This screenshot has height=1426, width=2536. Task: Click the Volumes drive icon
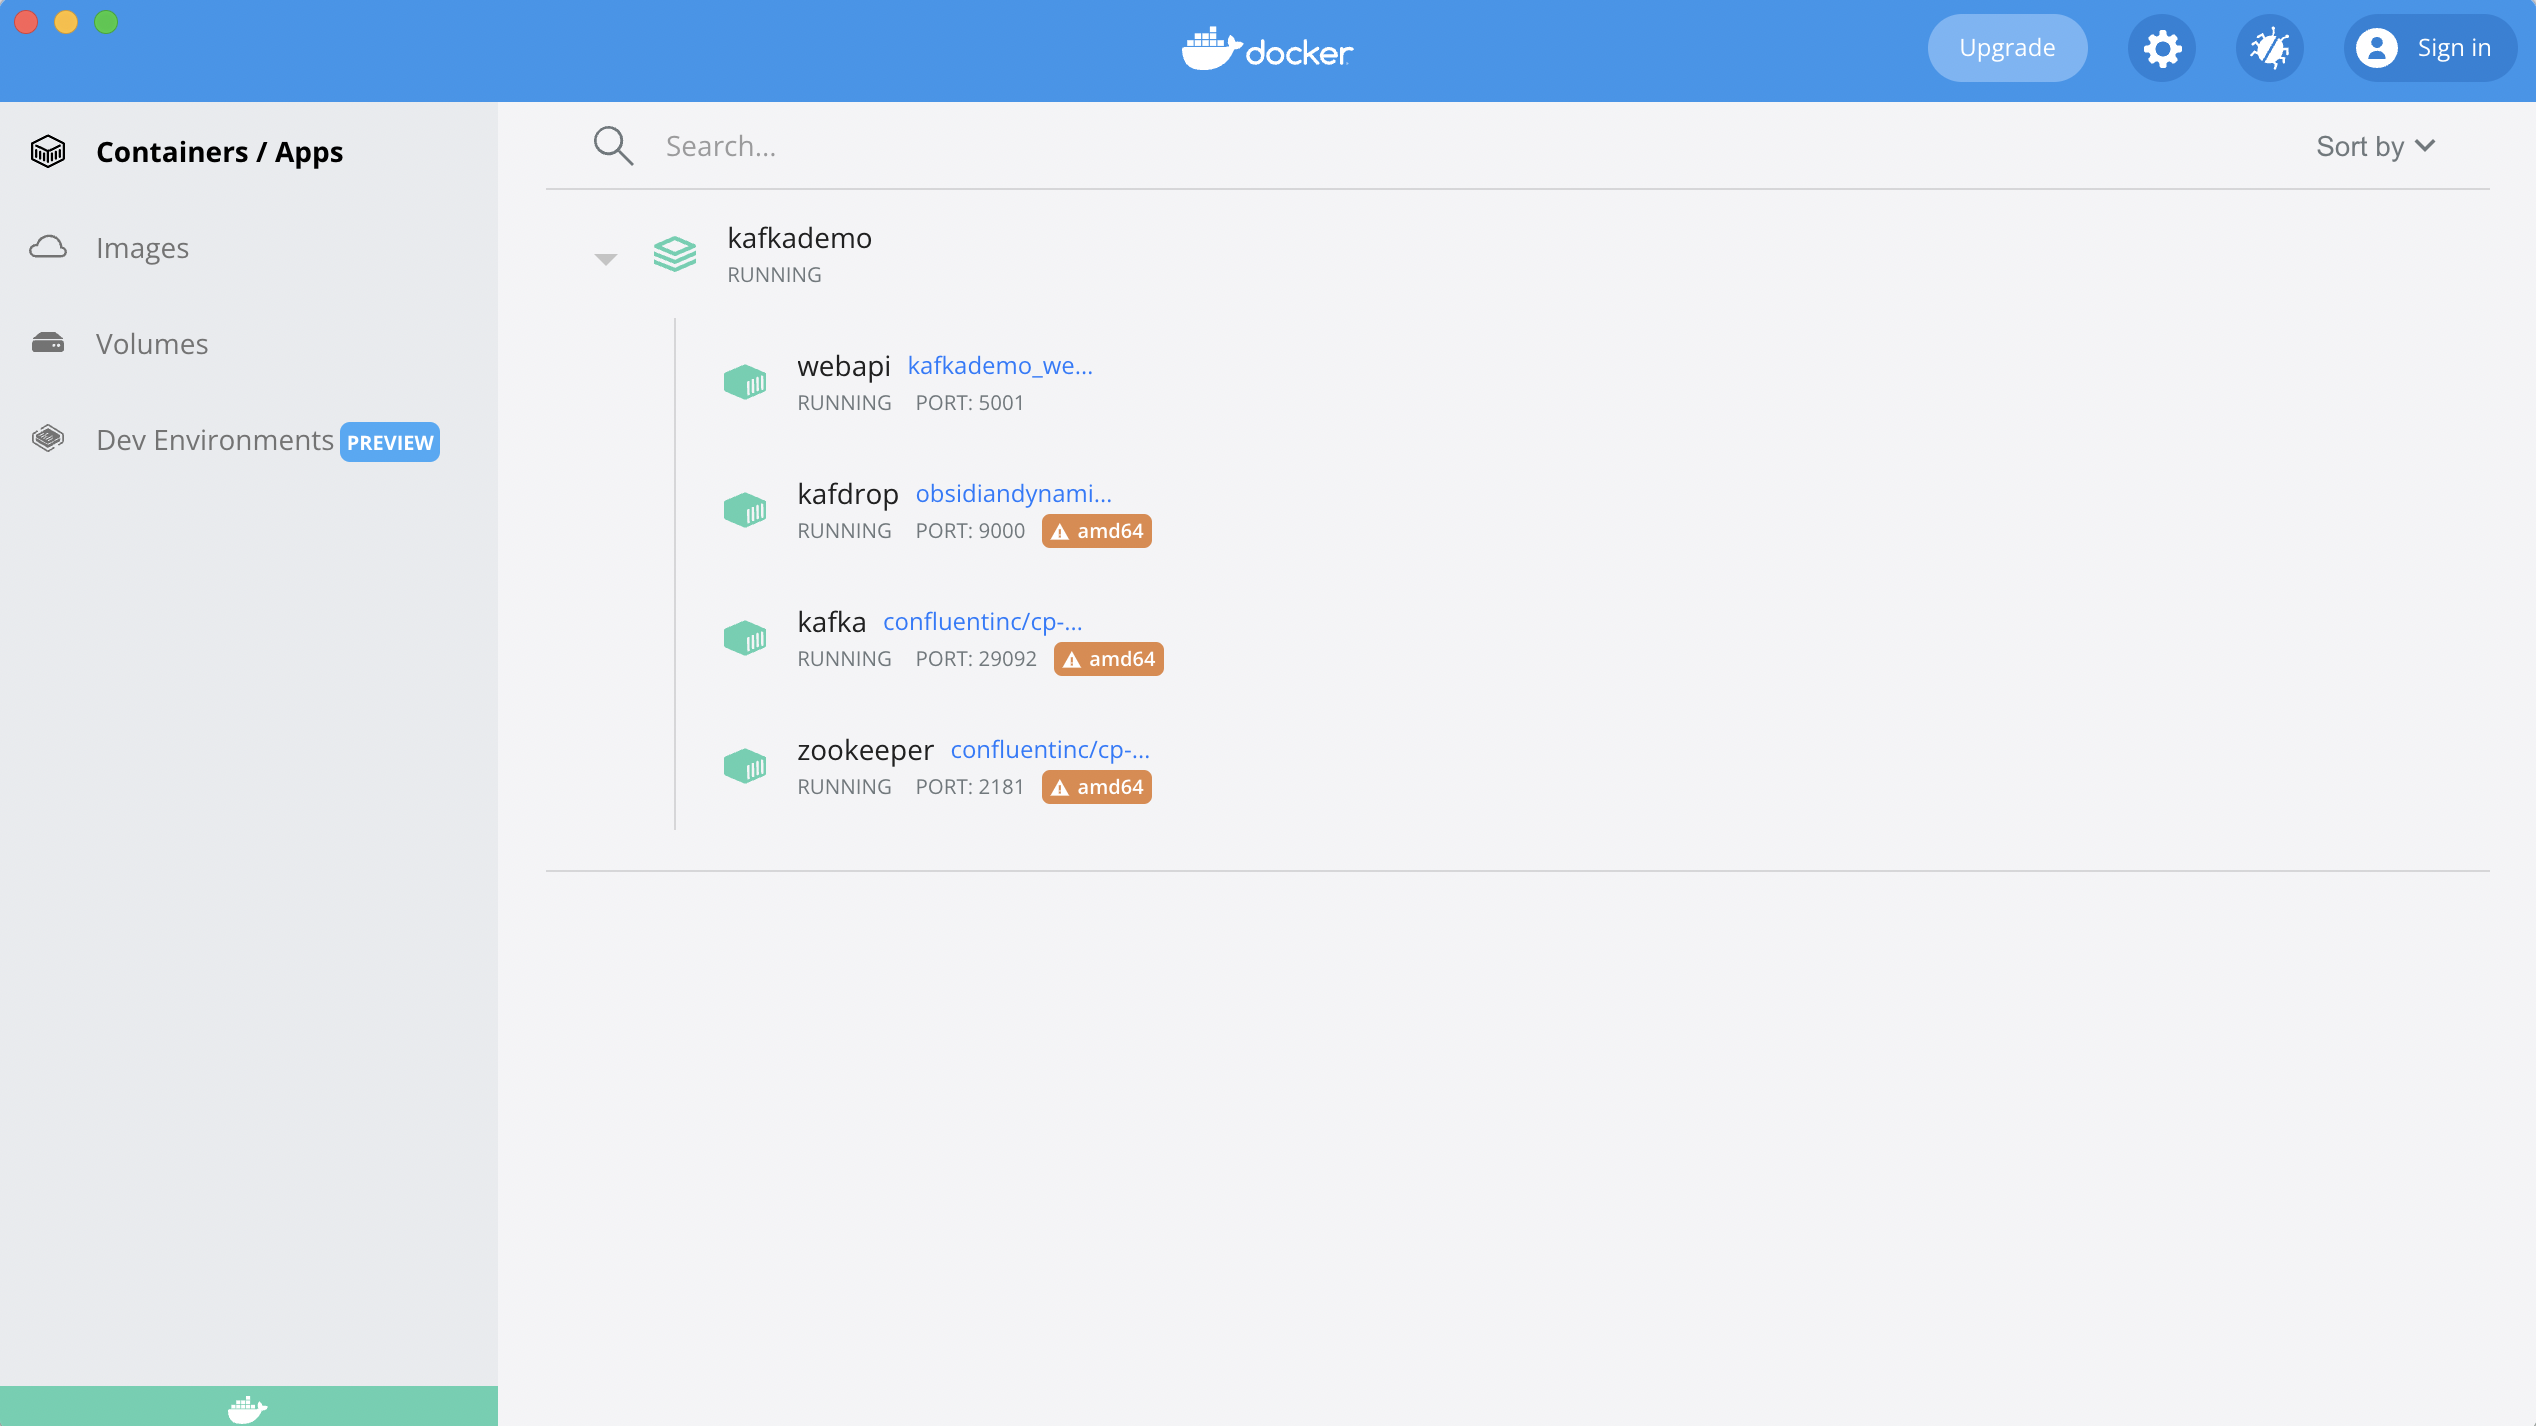pos(47,343)
